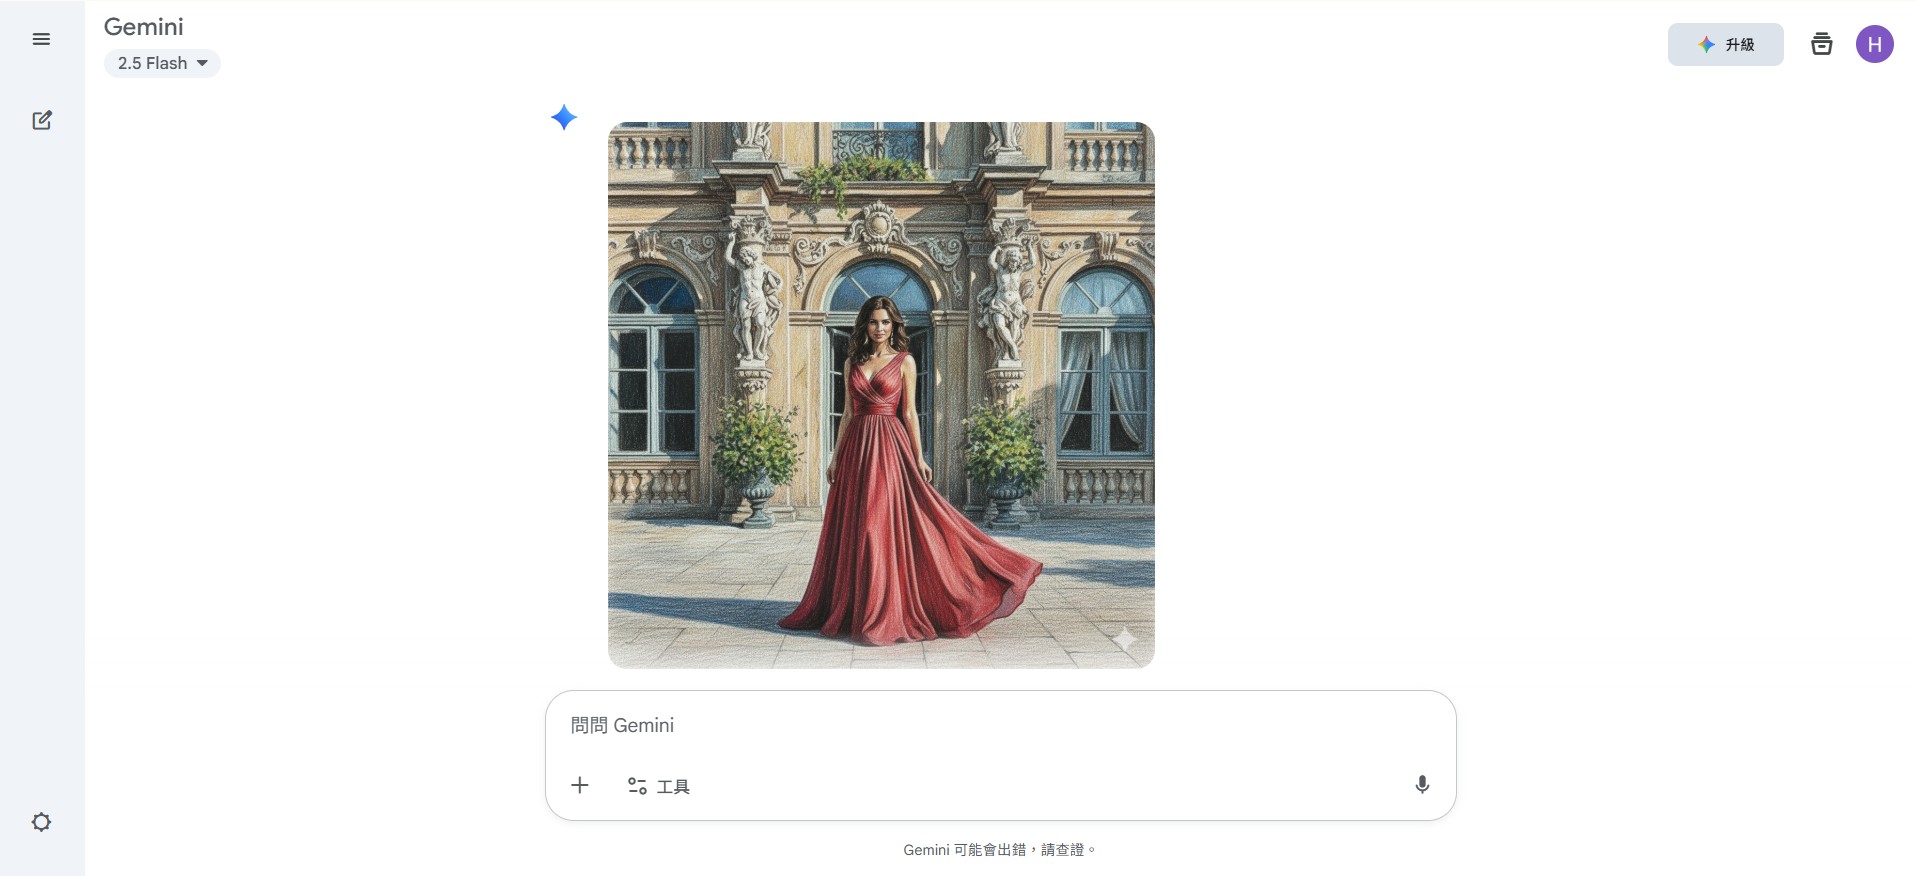This screenshot has width=1917, height=876.
Task: Click the sparkle watermark on the generated image
Action: tap(1125, 639)
